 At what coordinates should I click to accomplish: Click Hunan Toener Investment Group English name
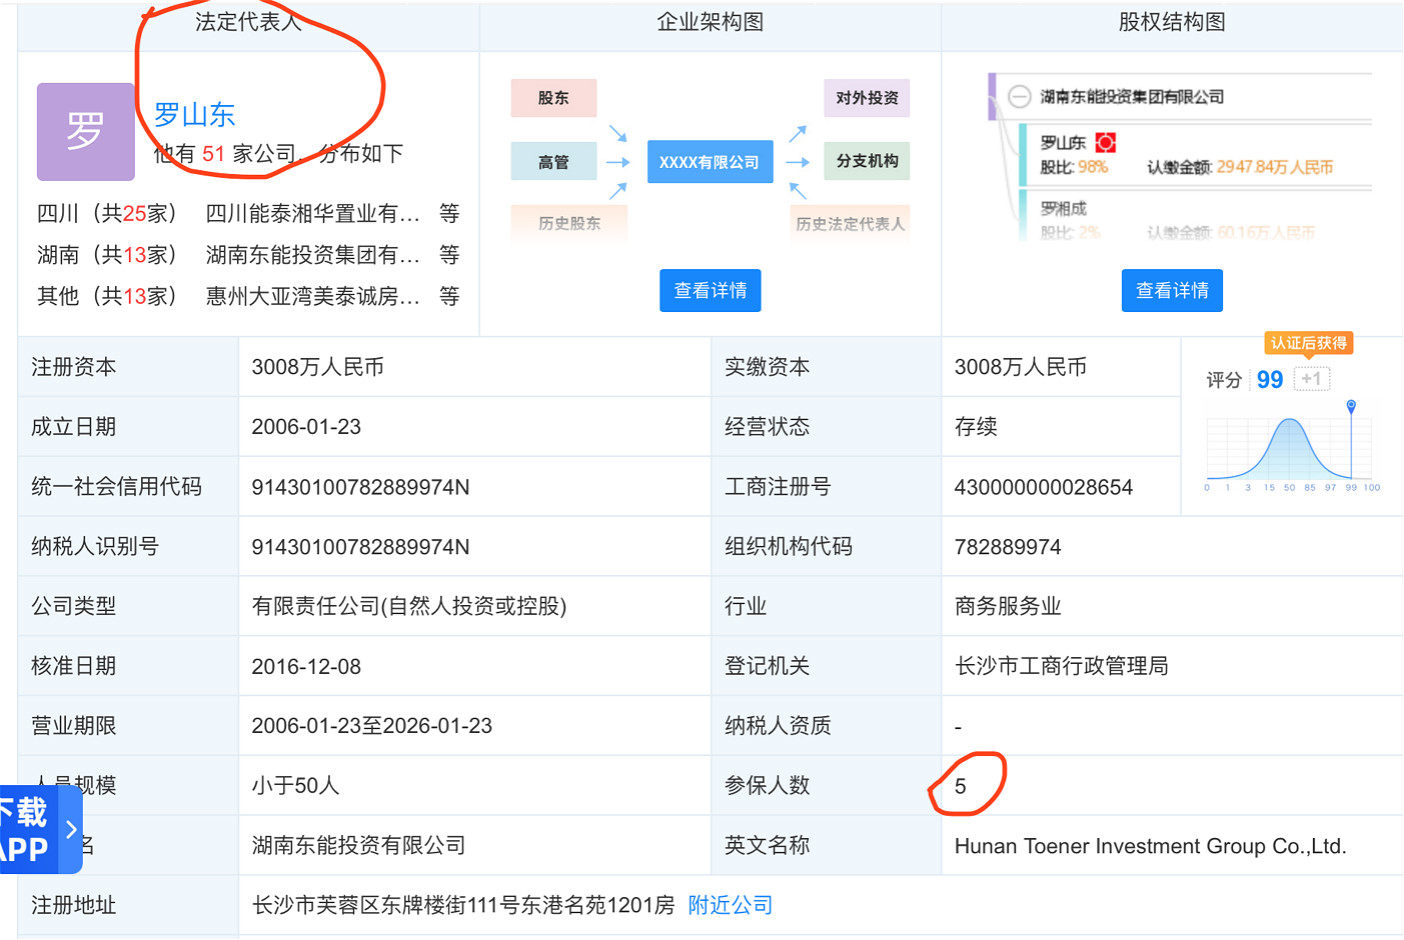coord(1150,846)
